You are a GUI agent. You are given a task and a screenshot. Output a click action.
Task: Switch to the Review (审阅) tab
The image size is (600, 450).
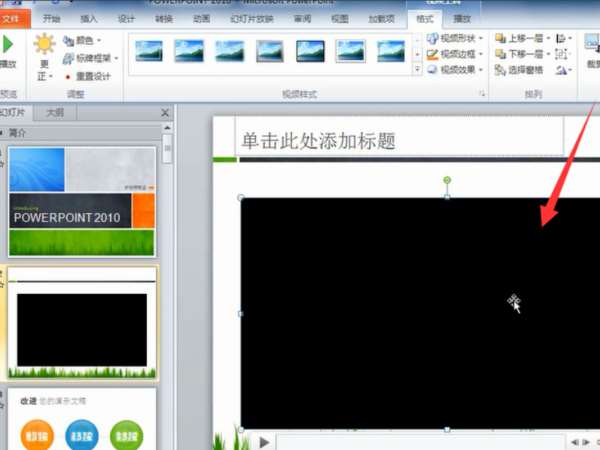pyautogui.click(x=302, y=19)
